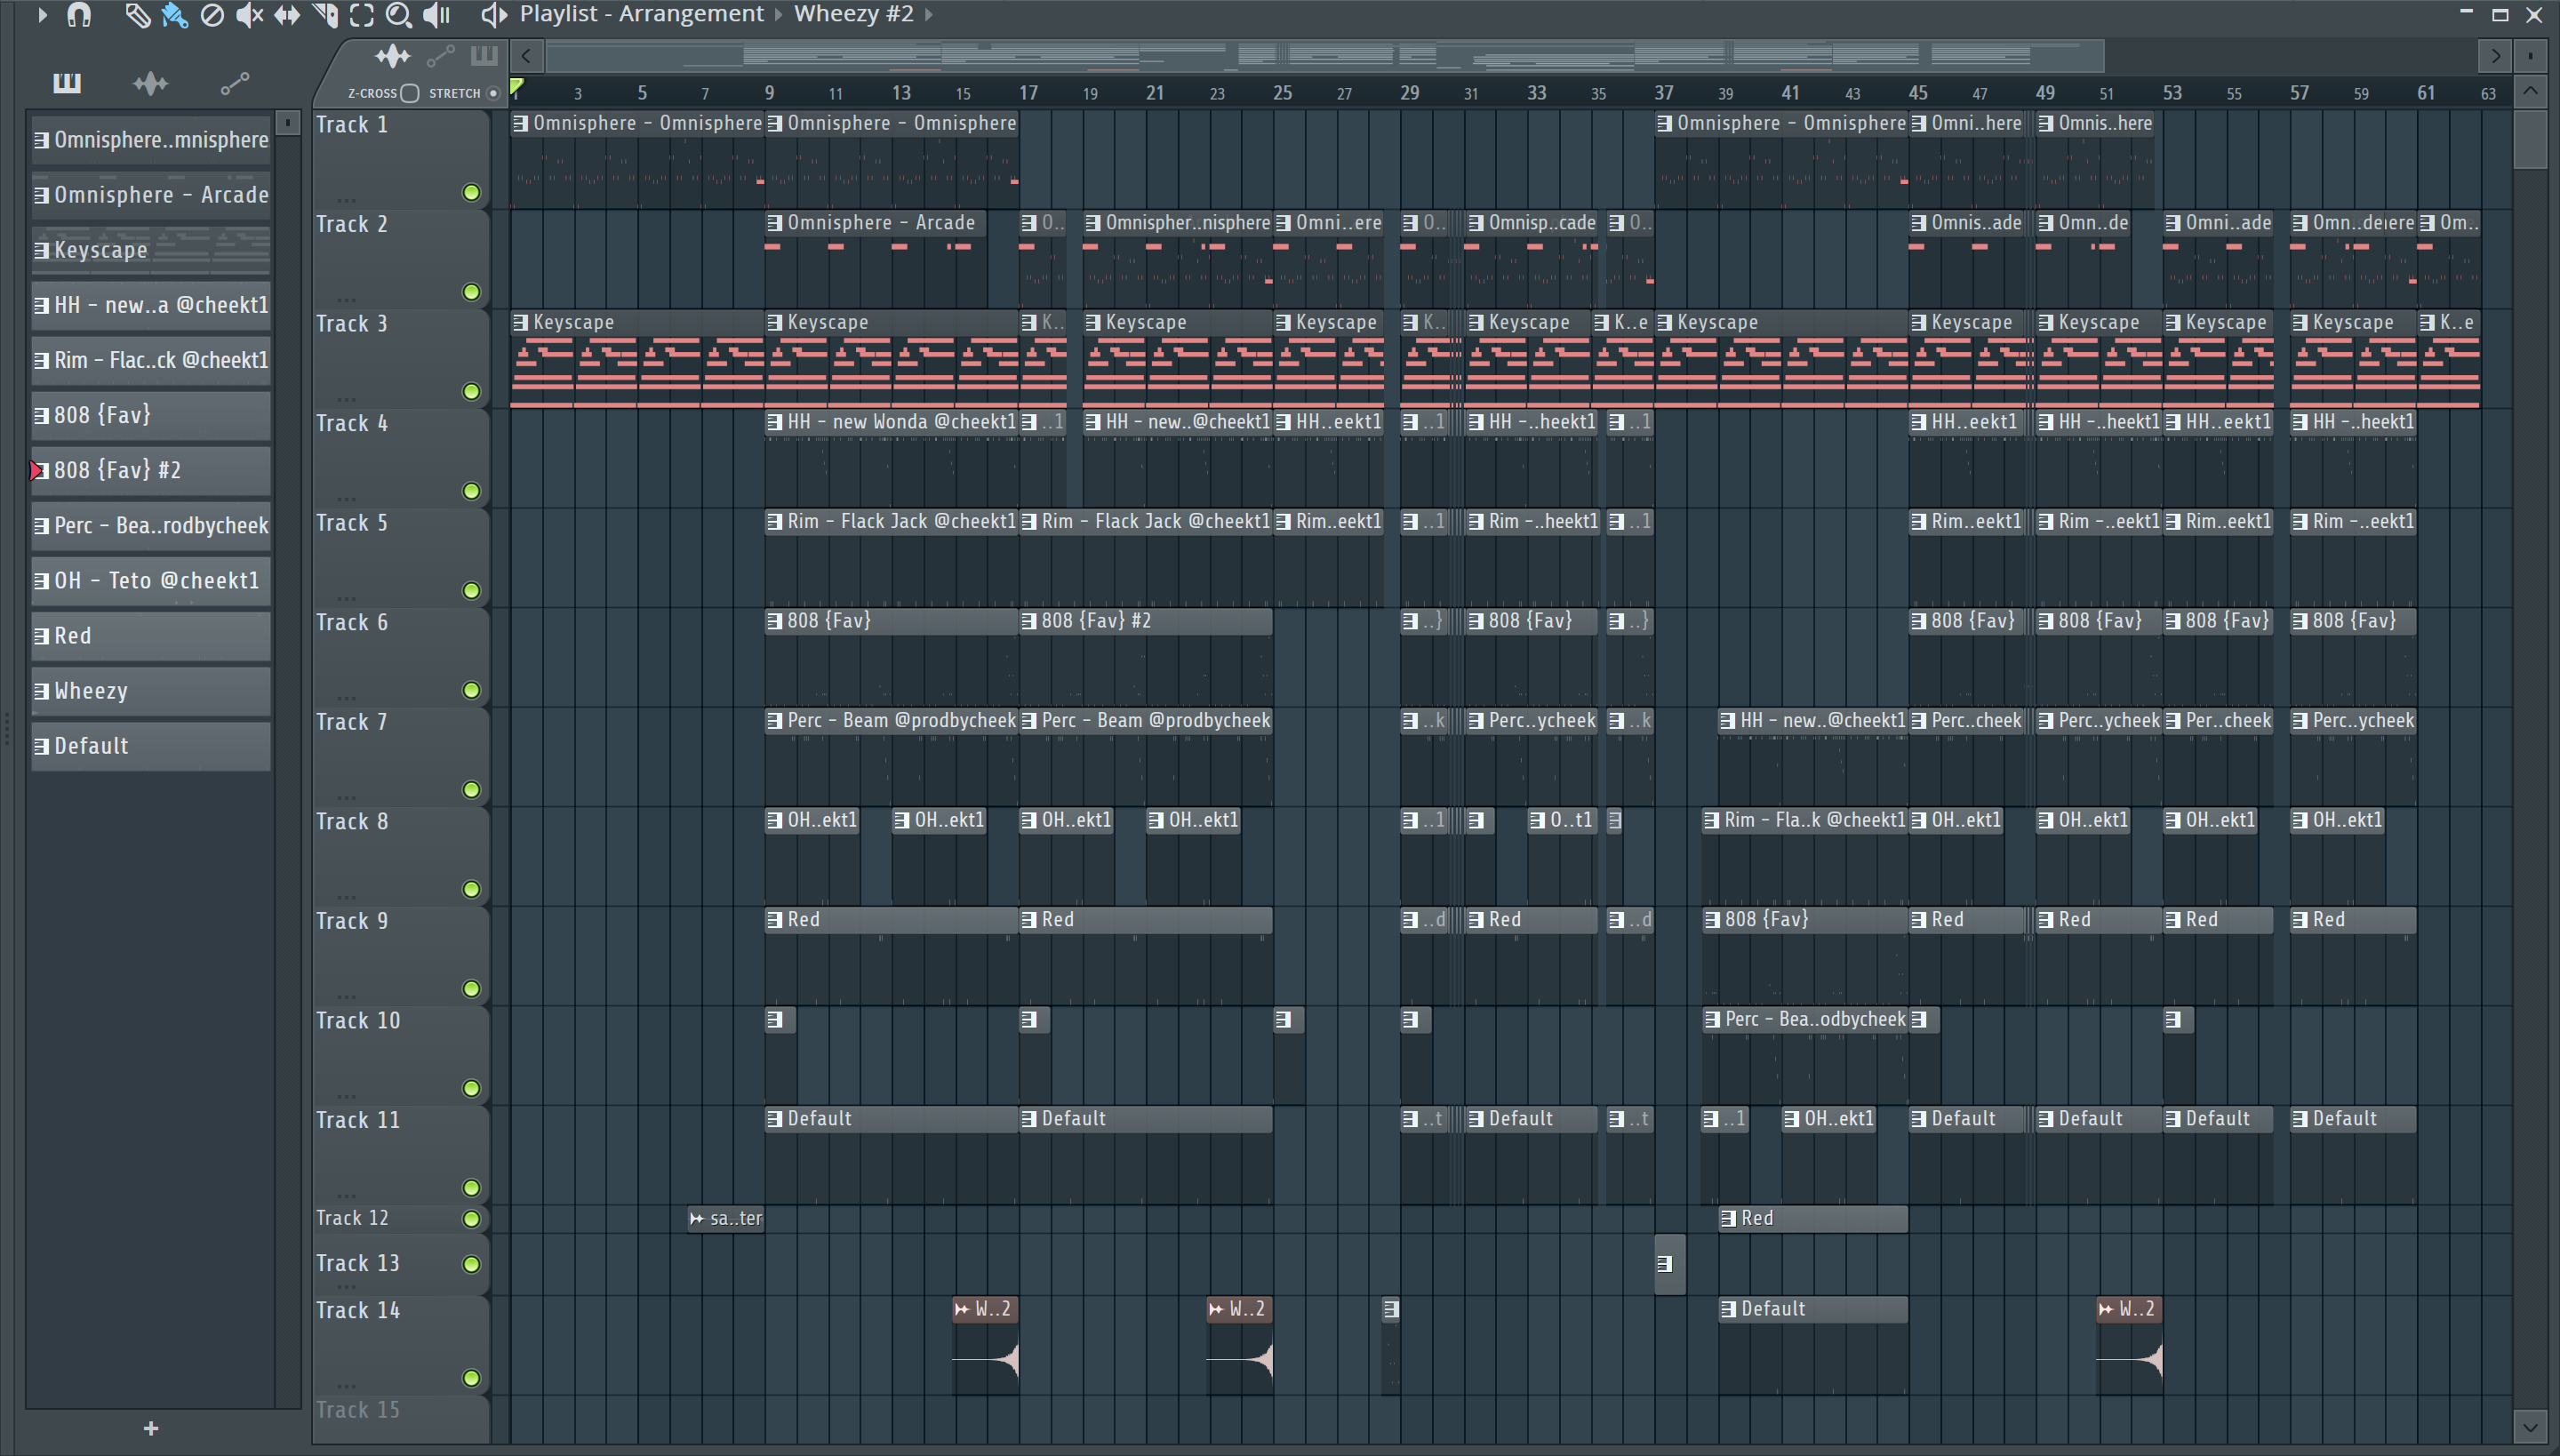Viewport: 2560px width, 1456px height.
Task: Select the 808 {Fav} #2 pattern in picker
Action: click(151, 470)
